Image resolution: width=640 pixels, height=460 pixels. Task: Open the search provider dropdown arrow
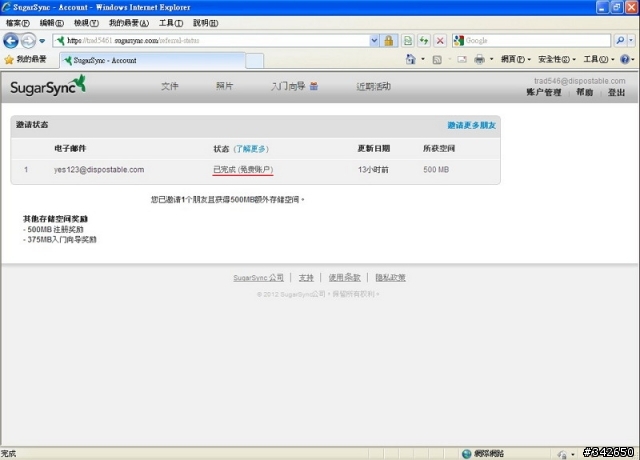631,40
